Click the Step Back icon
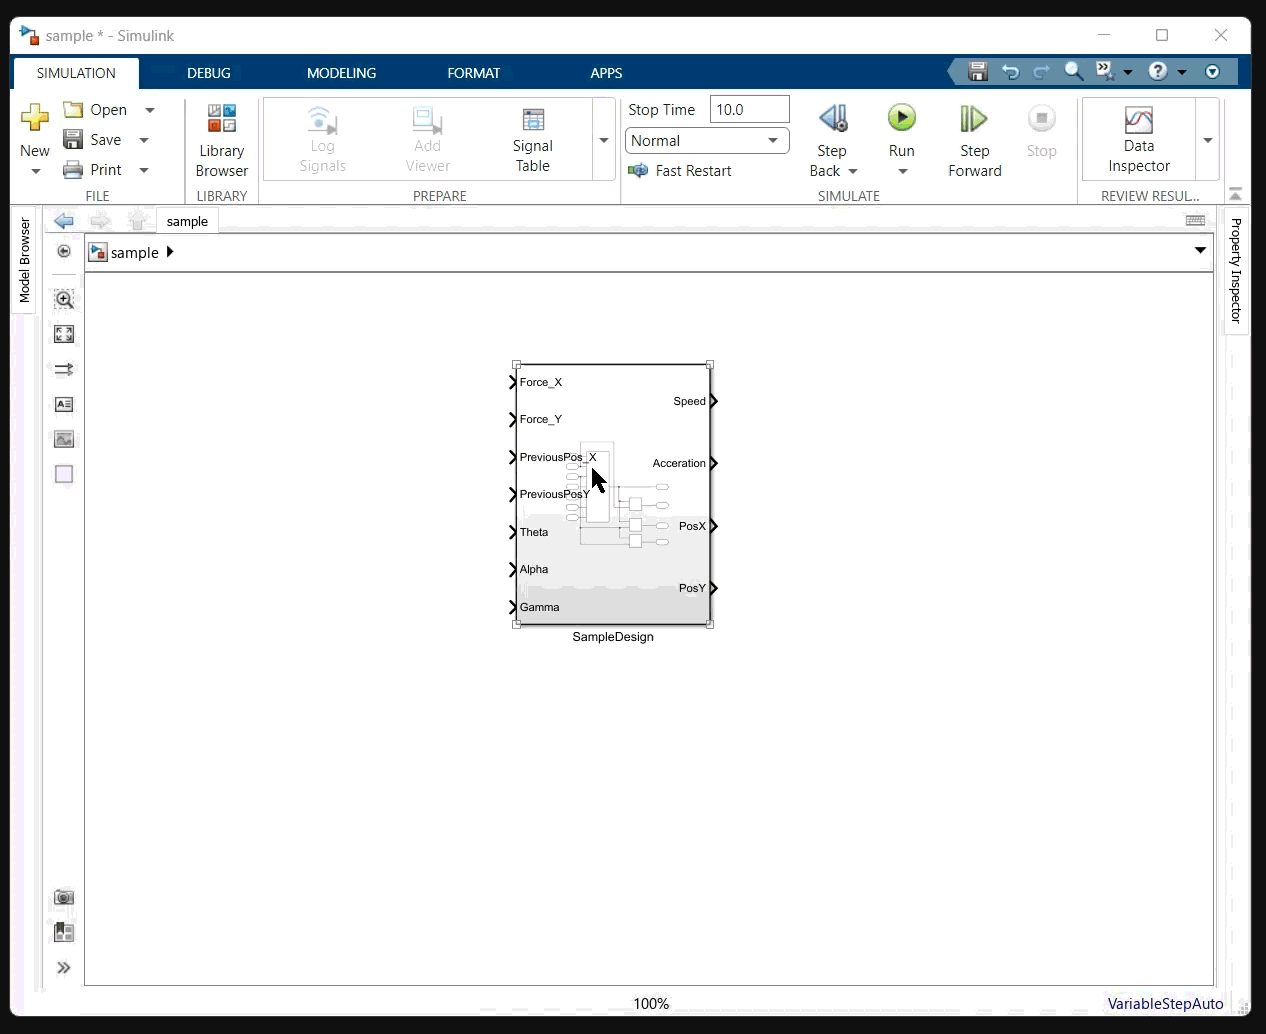Screen dimensions: 1266x1034 click(833, 119)
